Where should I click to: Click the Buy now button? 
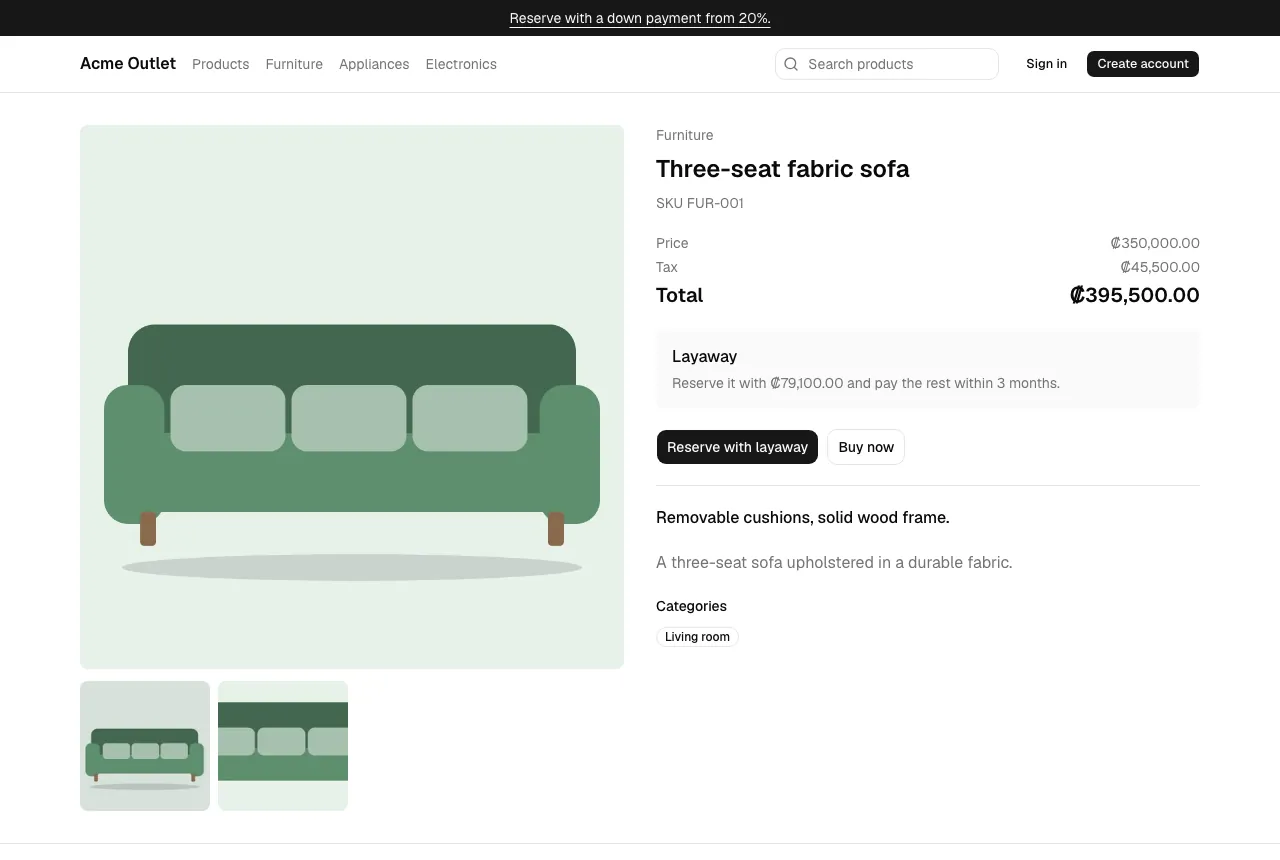(866, 447)
